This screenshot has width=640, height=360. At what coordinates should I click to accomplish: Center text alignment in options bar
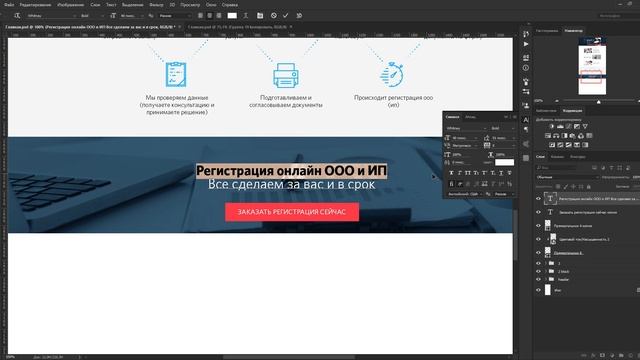(x=210, y=16)
